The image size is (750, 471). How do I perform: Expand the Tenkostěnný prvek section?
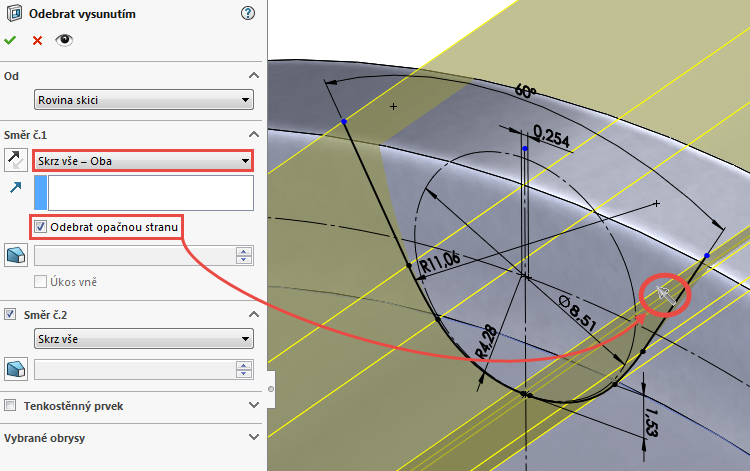(x=254, y=405)
